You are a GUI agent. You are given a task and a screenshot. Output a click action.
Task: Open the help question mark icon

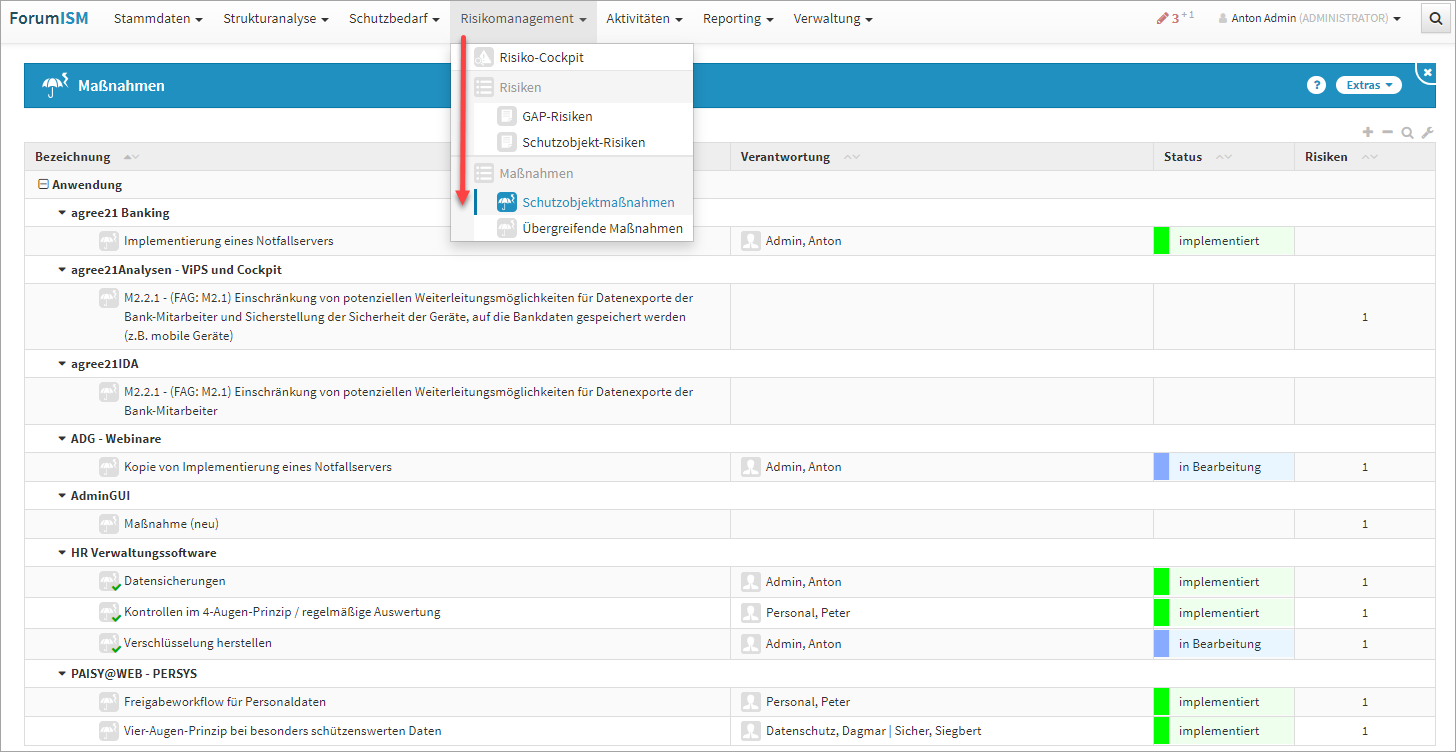[1316, 86]
